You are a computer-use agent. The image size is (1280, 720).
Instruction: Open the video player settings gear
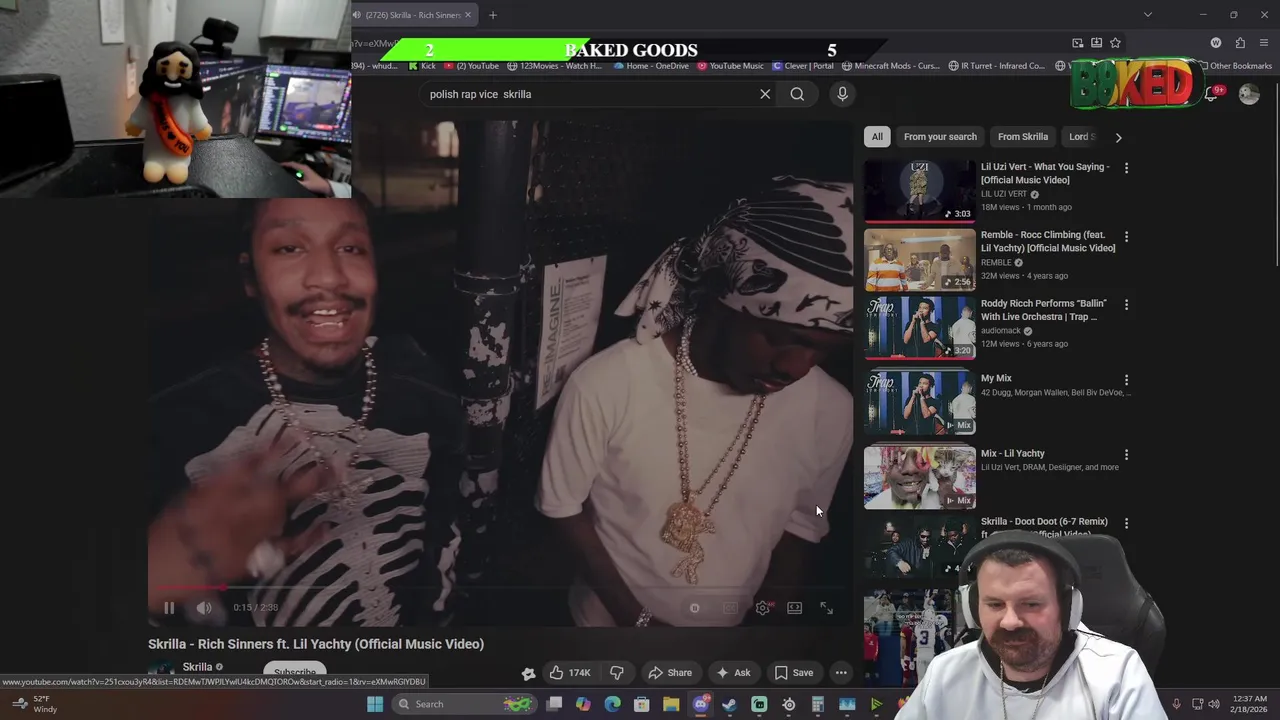pos(763,607)
